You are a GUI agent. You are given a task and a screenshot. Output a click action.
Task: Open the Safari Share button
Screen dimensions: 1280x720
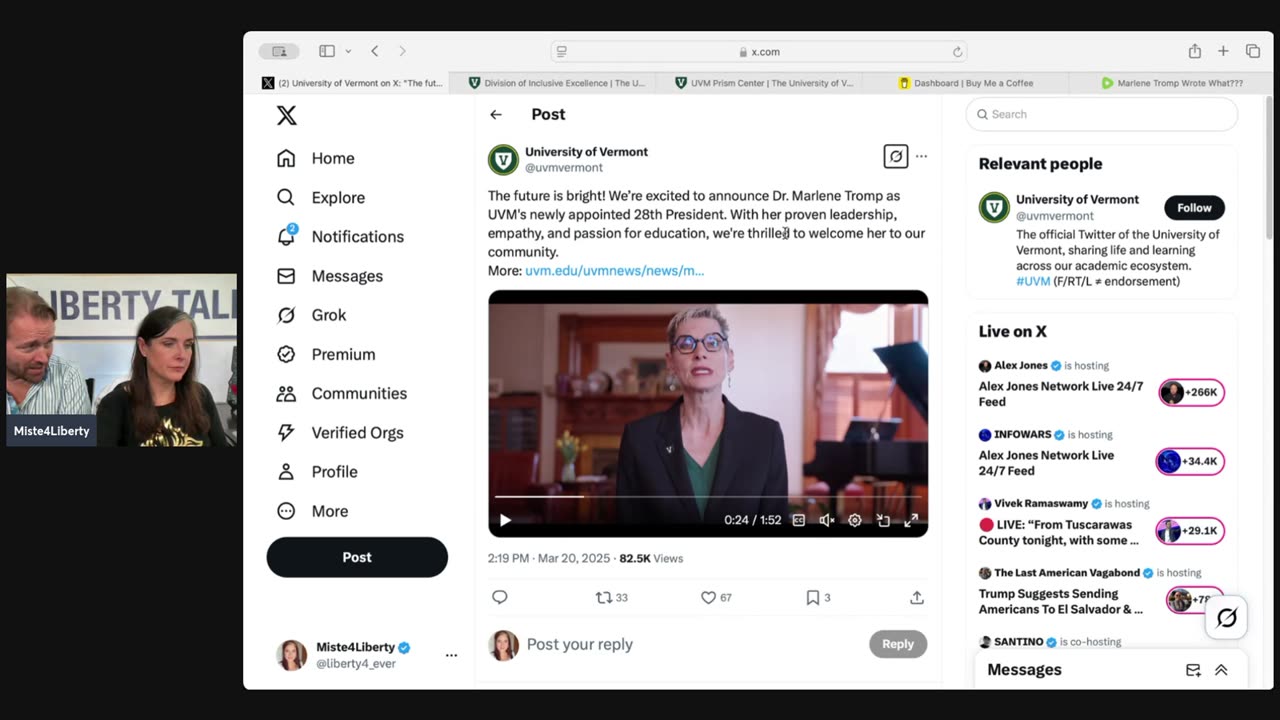[1195, 51]
